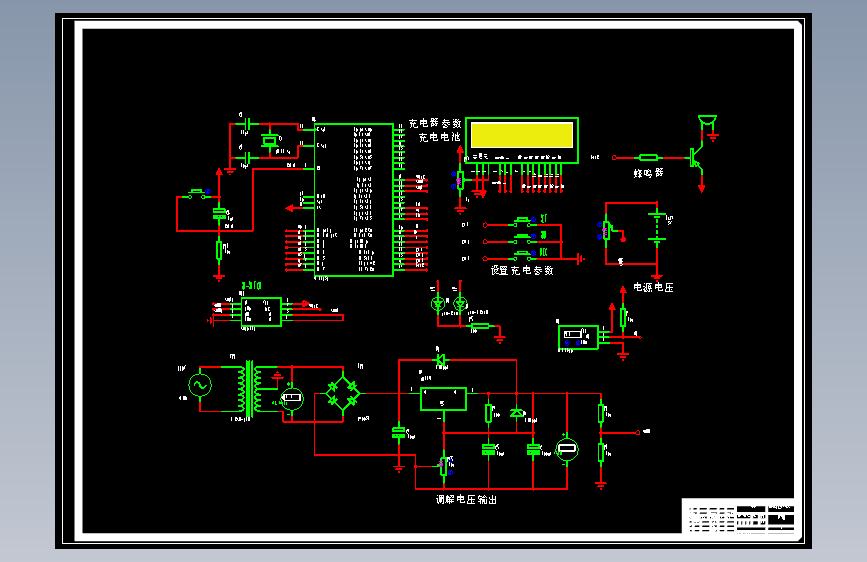Click the left LED symbol
This screenshot has height=562, width=867.
pyautogui.click(x=438, y=304)
